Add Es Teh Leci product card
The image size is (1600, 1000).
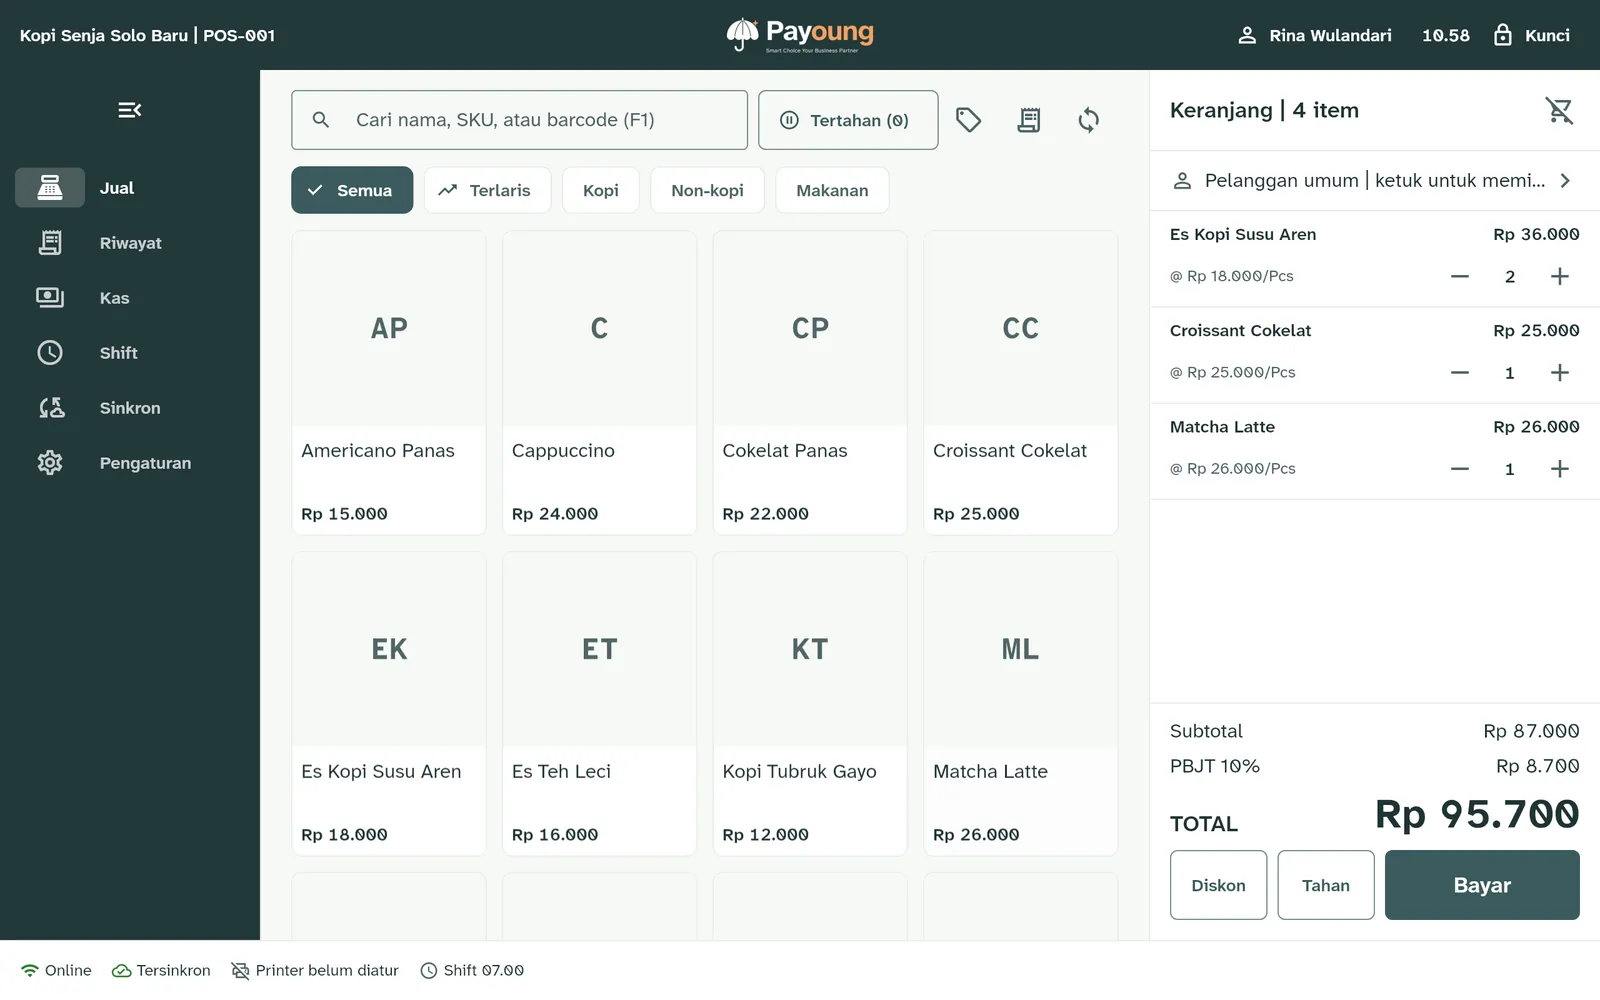tap(599, 704)
